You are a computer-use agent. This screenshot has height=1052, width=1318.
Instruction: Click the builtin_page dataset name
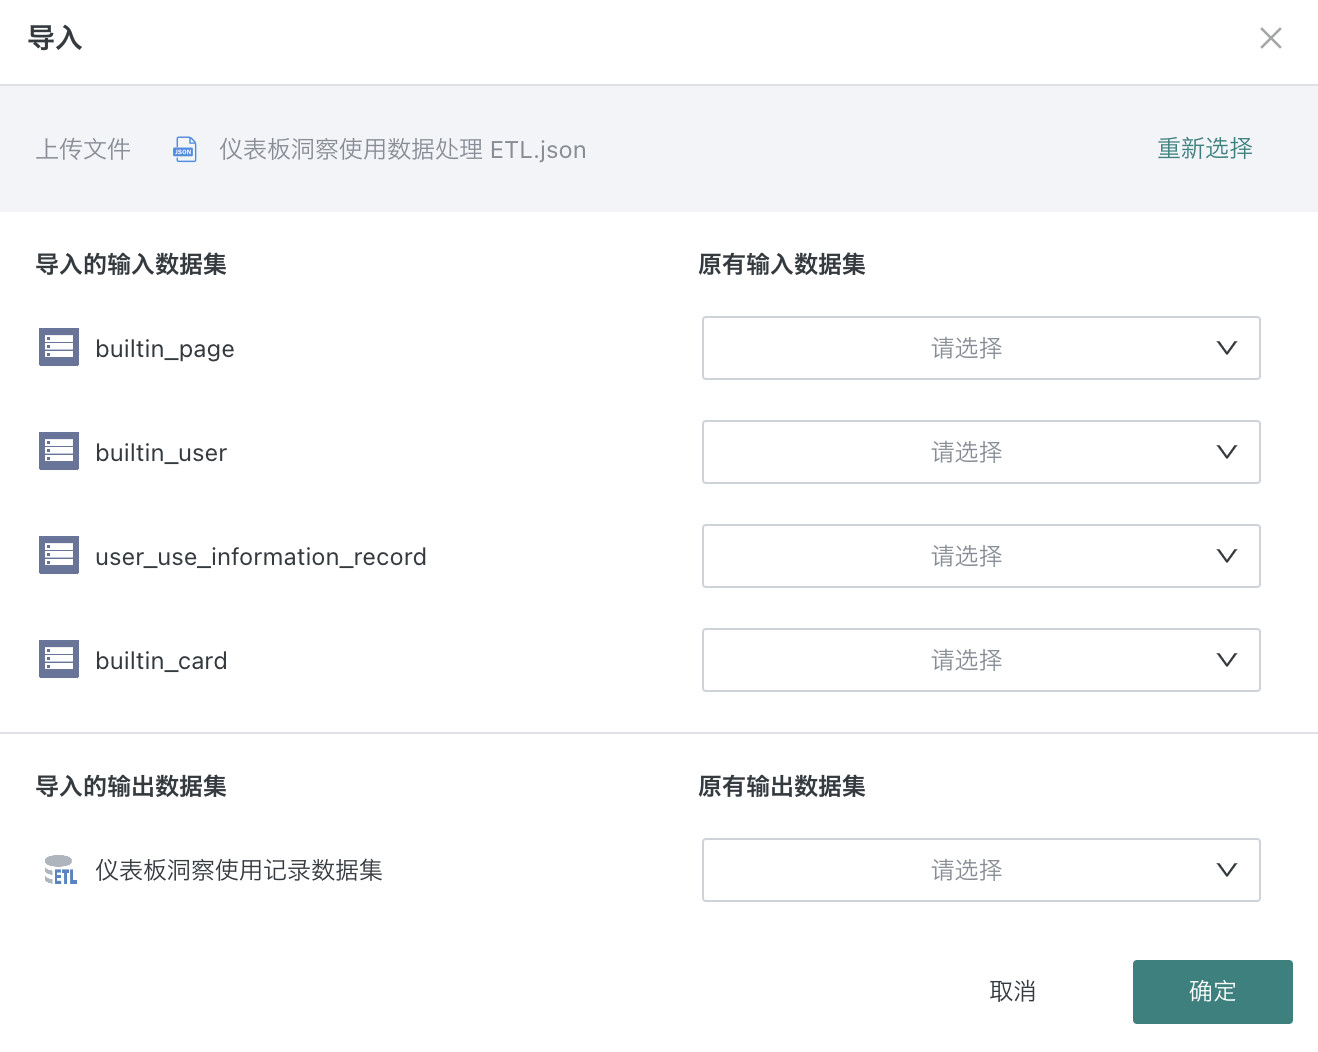(x=165, y=349)
